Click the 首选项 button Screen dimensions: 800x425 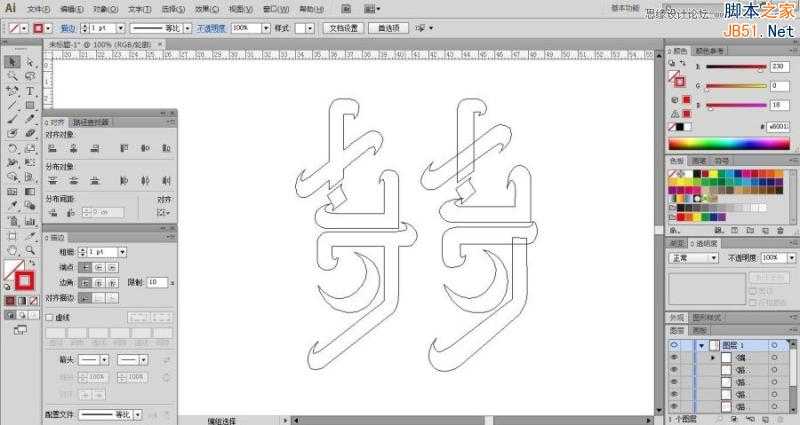388,28
